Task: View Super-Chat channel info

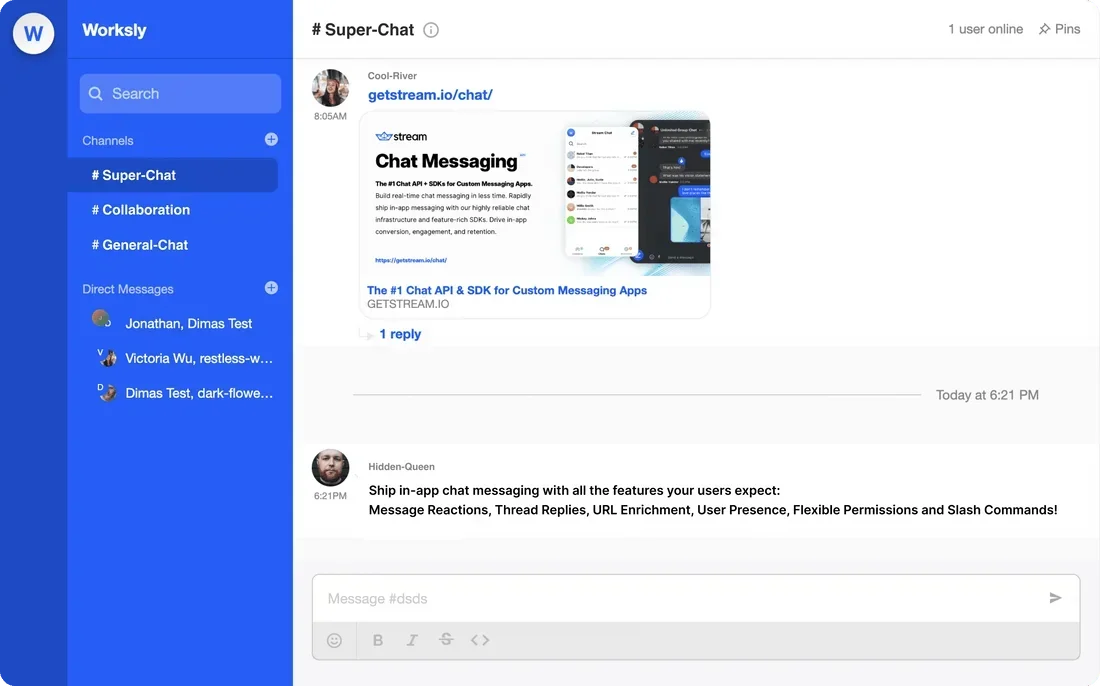Action: tap(430, 29)
